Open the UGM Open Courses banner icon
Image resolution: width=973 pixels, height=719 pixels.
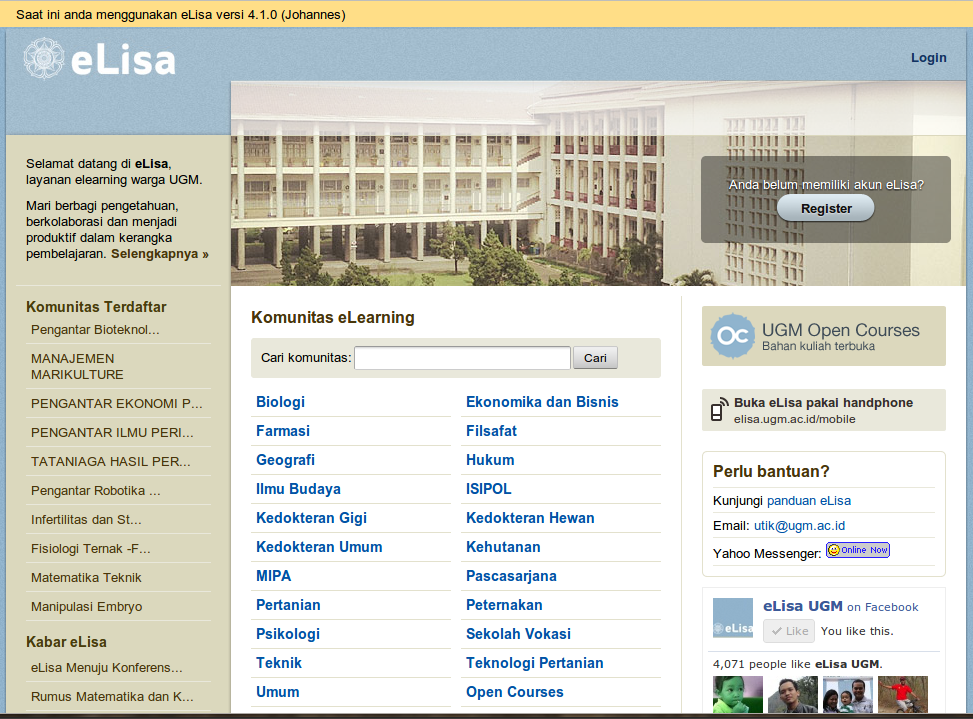(x=732, y=336)
